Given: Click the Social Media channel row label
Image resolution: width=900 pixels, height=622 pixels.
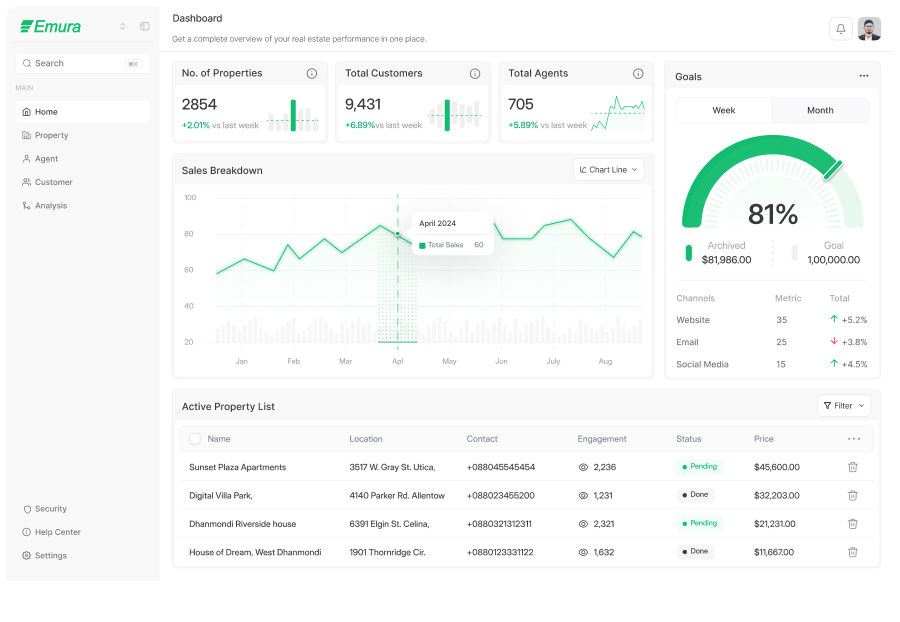Looking at the screenshot, I should pyautogui.click(x=702, y=364).
